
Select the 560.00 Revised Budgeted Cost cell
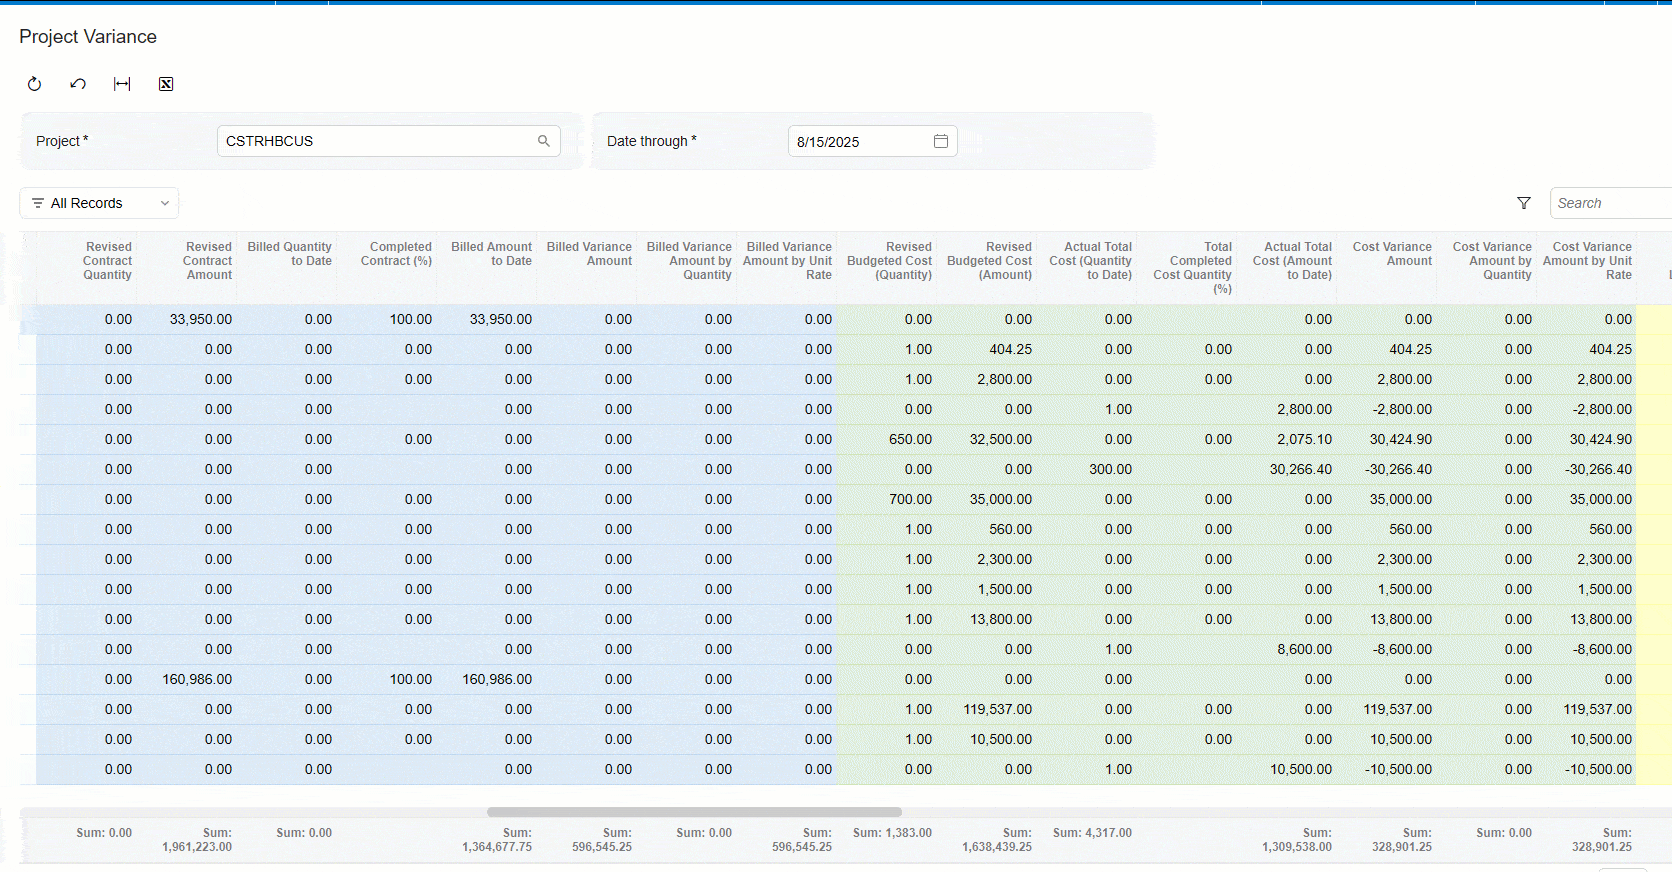(x=987, y=529)
